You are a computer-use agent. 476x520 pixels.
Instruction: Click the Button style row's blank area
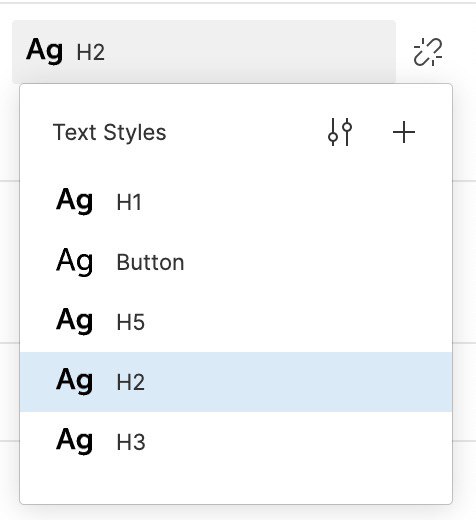coord(317,262)
